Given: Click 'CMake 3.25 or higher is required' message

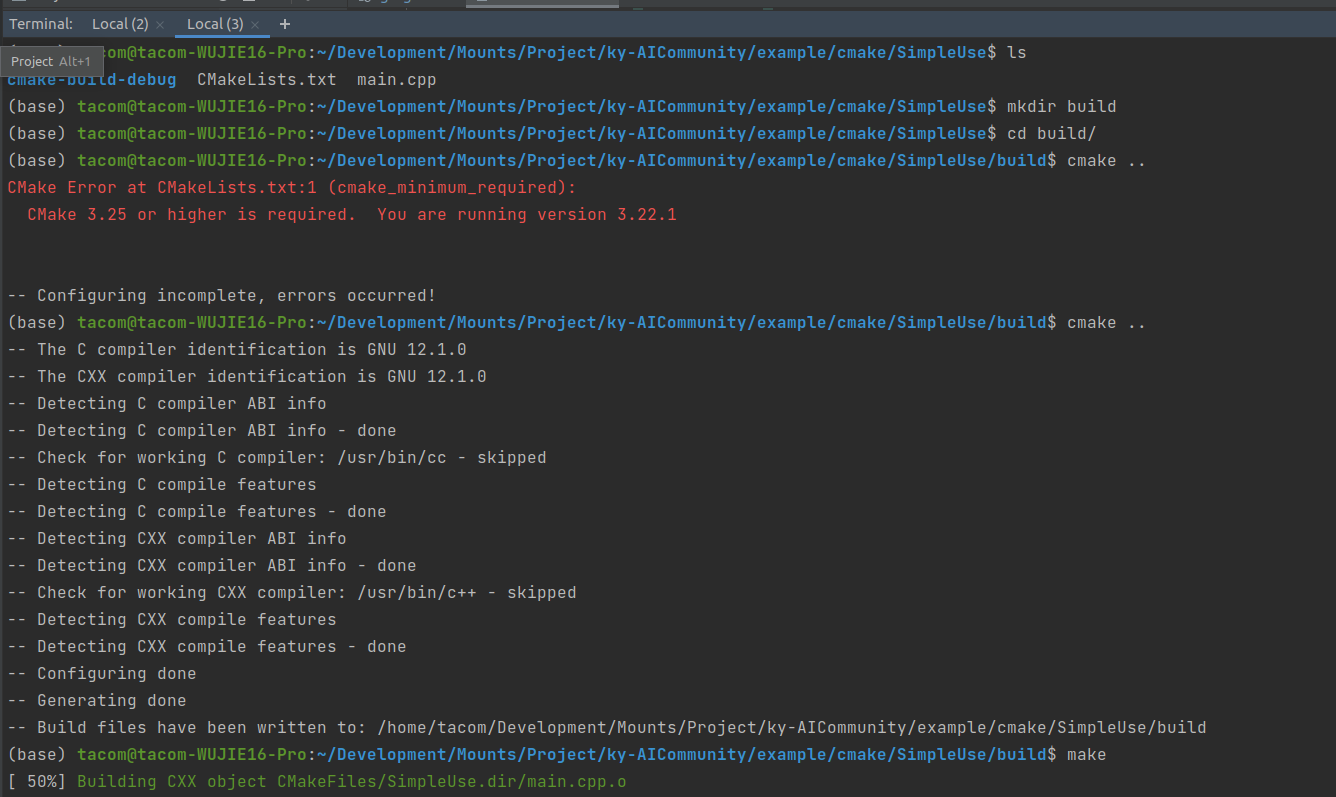Looking at the screenshot, I should coord(191,214).
